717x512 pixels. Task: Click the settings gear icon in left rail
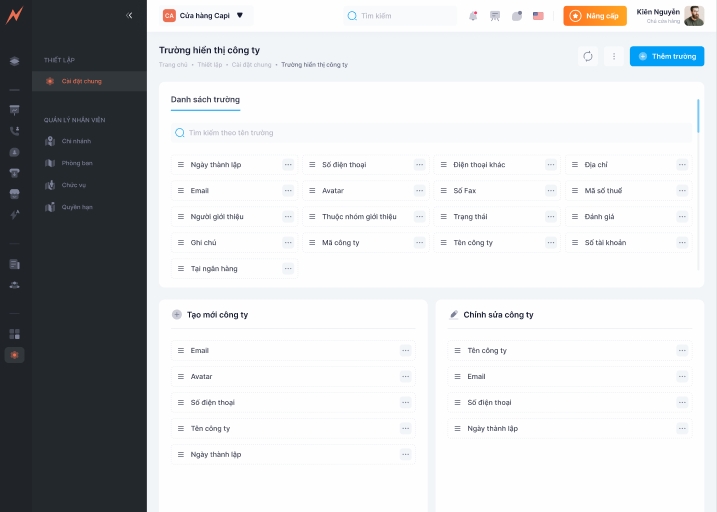[x=14, y=355]
